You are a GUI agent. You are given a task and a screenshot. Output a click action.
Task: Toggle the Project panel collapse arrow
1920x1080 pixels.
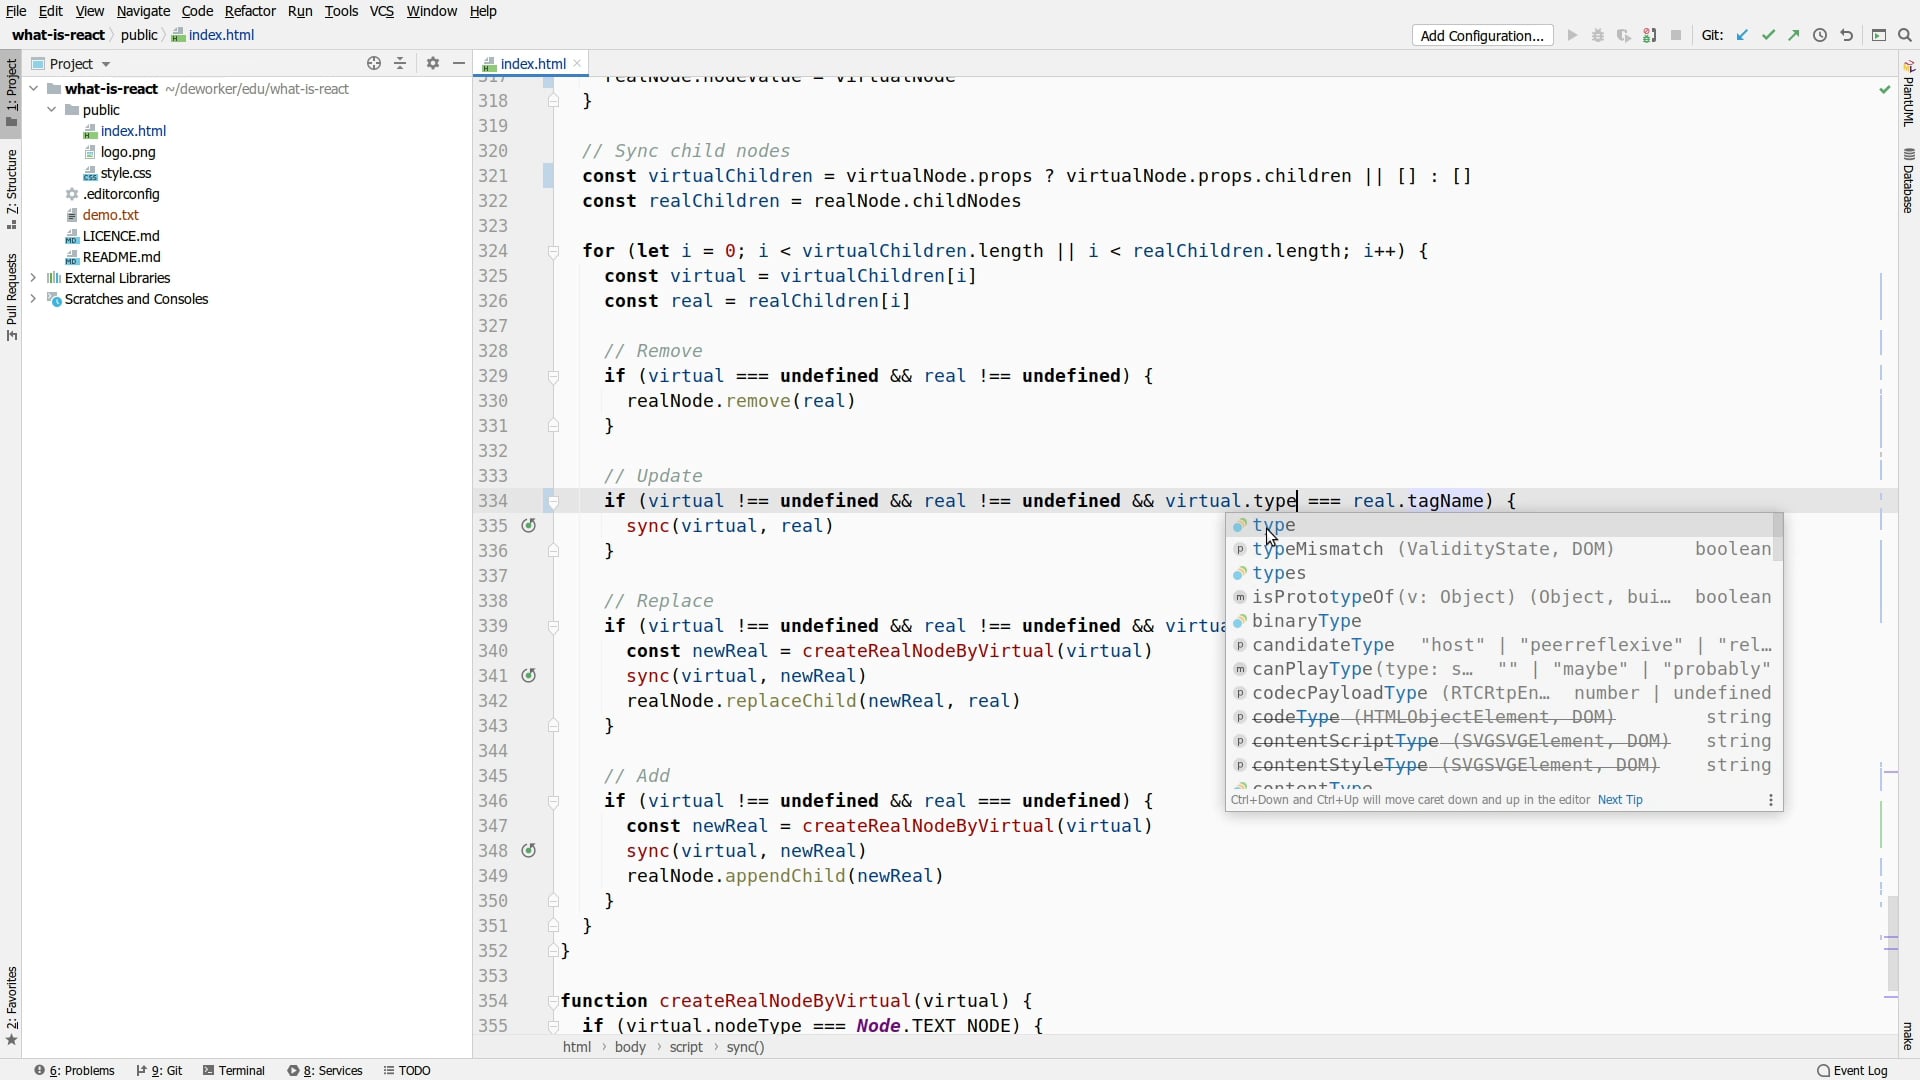click(458, 62)
